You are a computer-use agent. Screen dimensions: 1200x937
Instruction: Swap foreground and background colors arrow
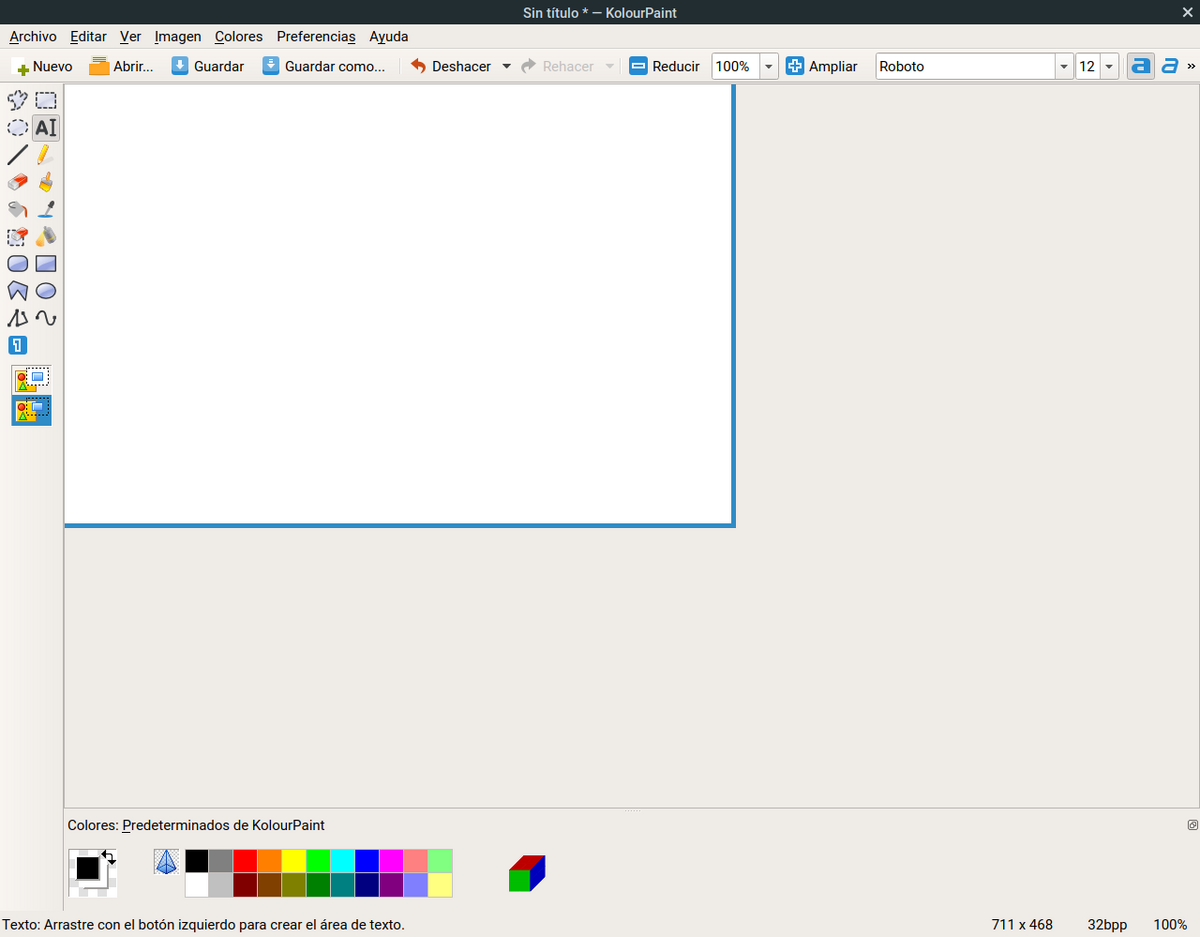point(109,857)
